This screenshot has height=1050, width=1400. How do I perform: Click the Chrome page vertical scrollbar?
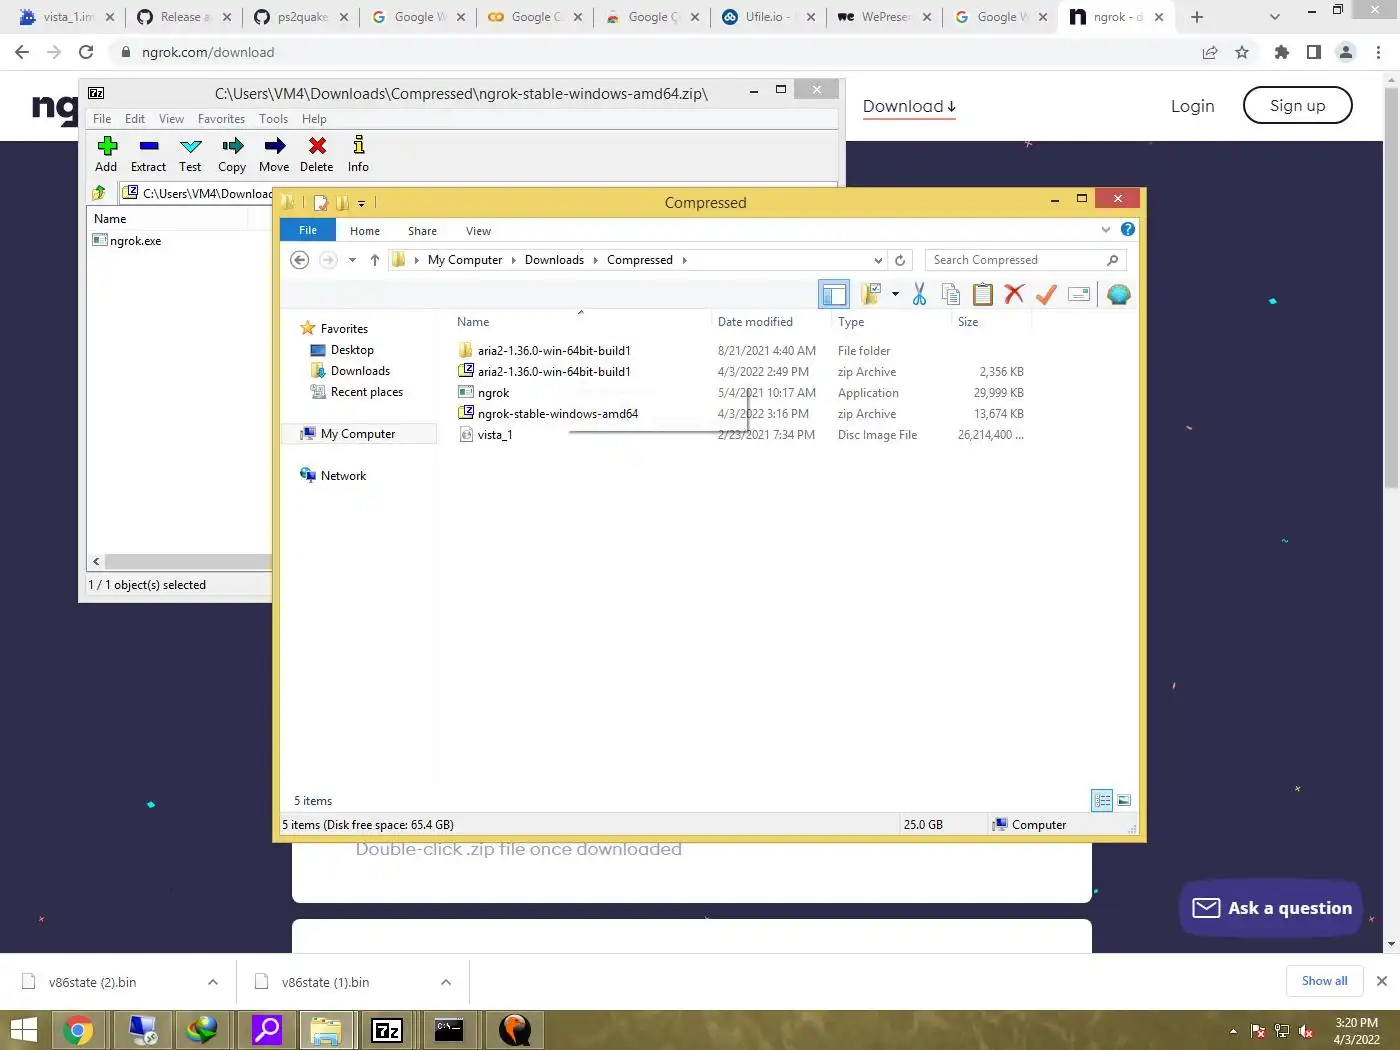pyautogui.click(x=1391, y=288)
